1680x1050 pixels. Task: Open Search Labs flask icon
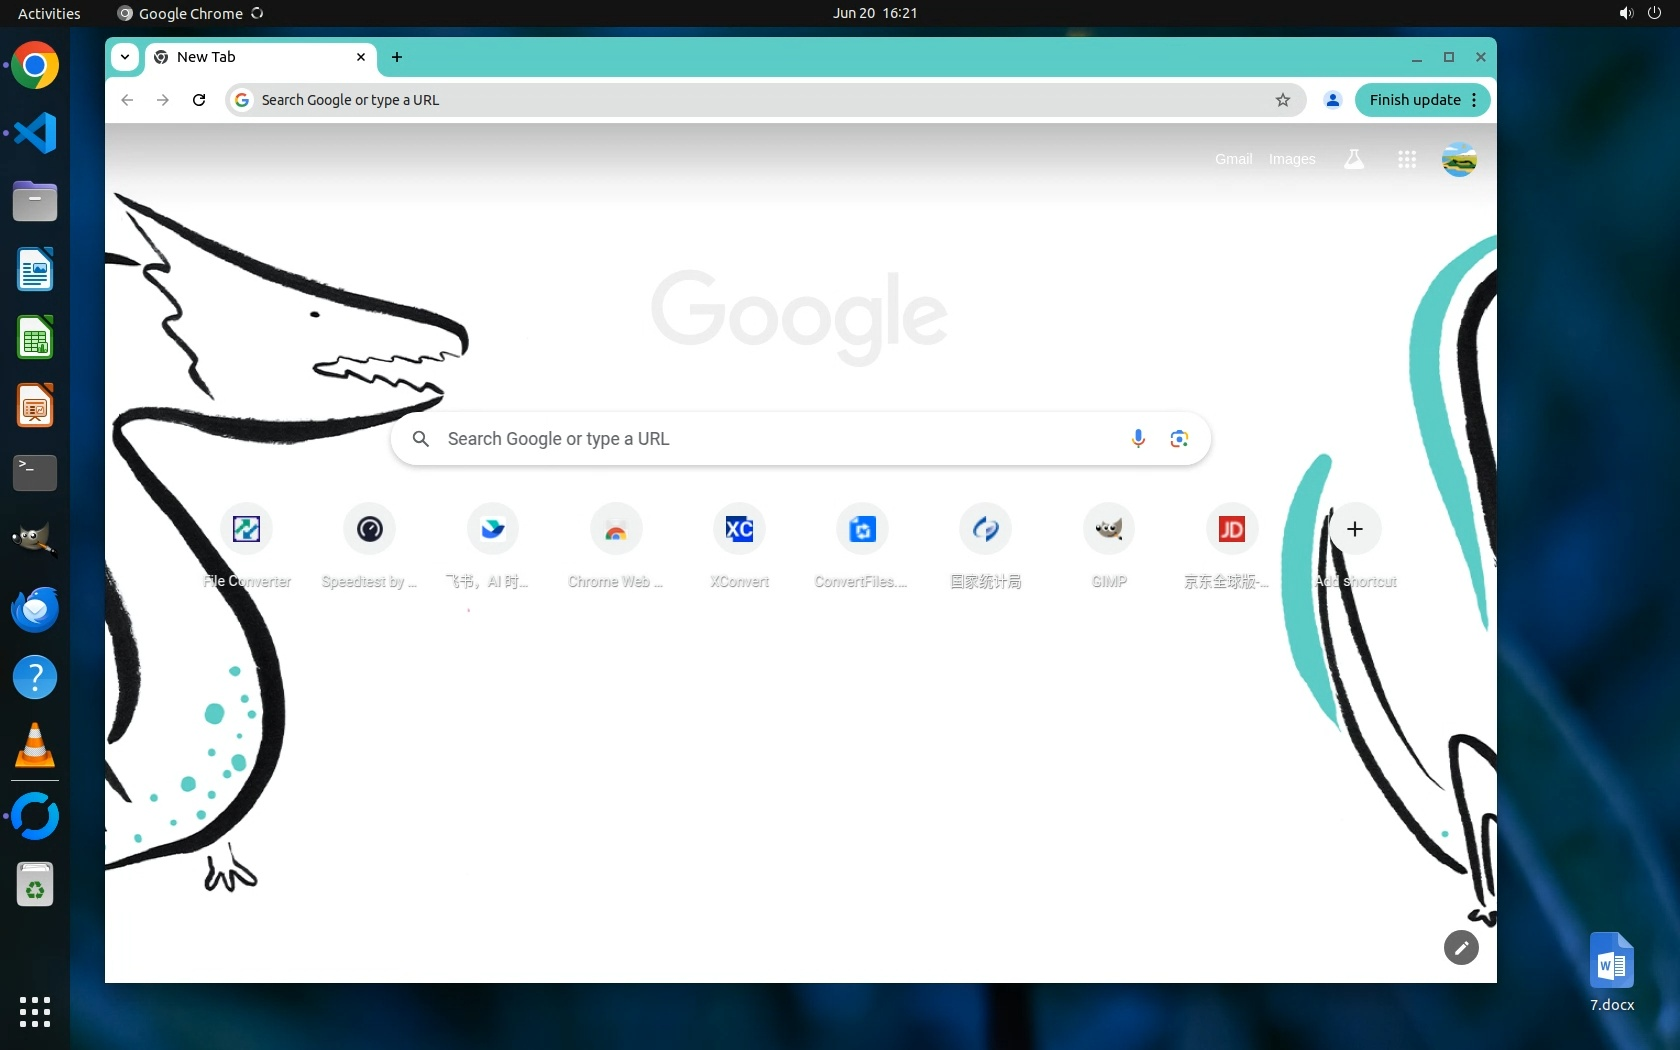pyautogui.click(x=1354, y=160)
